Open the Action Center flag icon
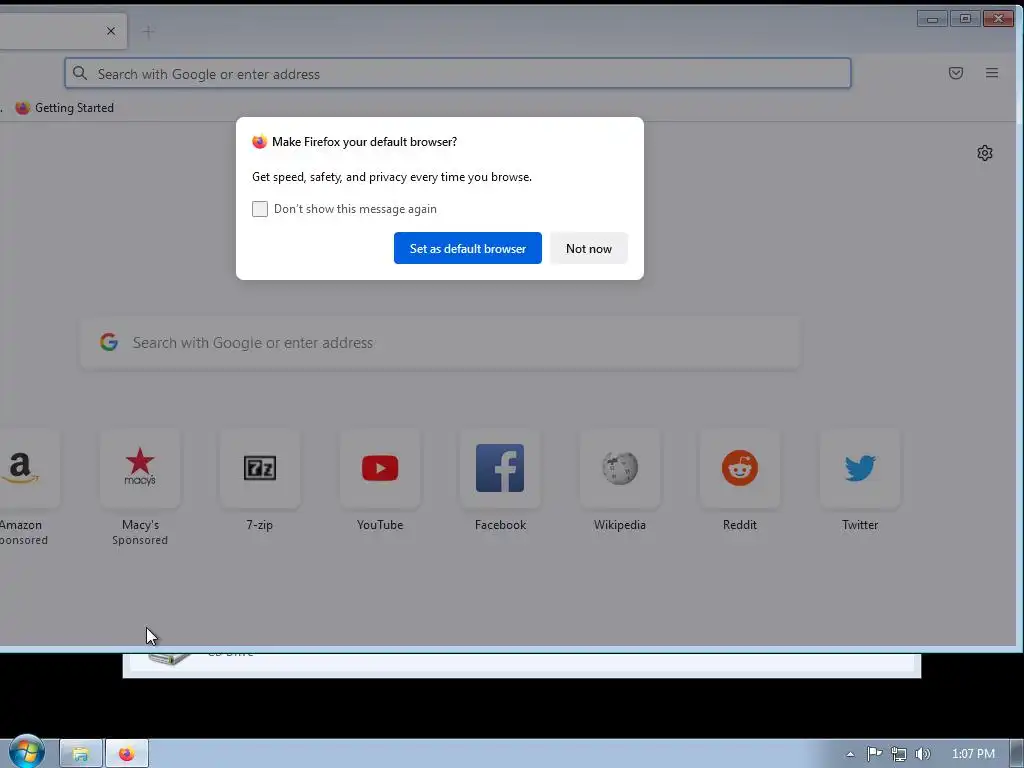Screen dimensions: 1024x768 pos(874,754)
